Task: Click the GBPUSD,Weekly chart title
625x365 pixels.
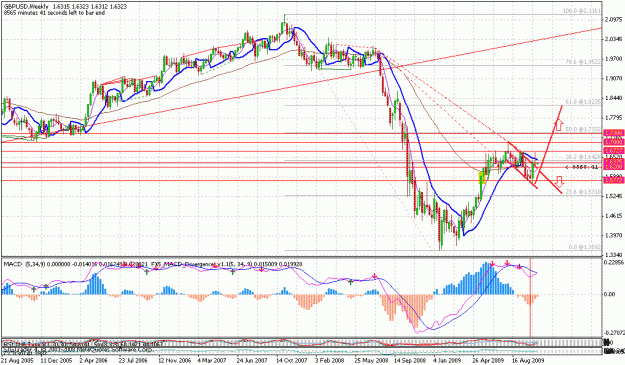Action: (x=26, y=7)
